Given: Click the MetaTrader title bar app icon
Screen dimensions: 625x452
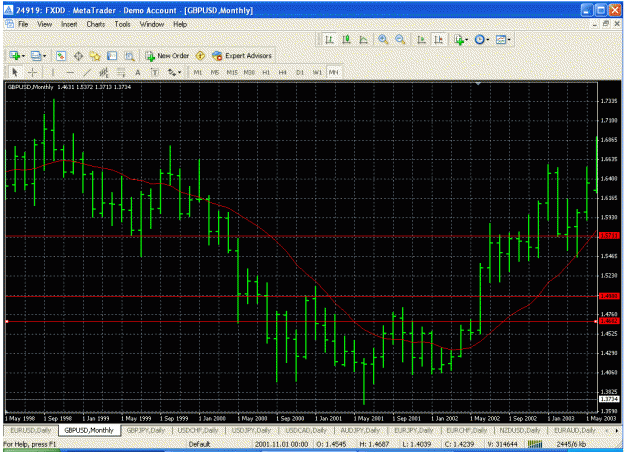Looking at the screenshot, I should click(8, 10).
